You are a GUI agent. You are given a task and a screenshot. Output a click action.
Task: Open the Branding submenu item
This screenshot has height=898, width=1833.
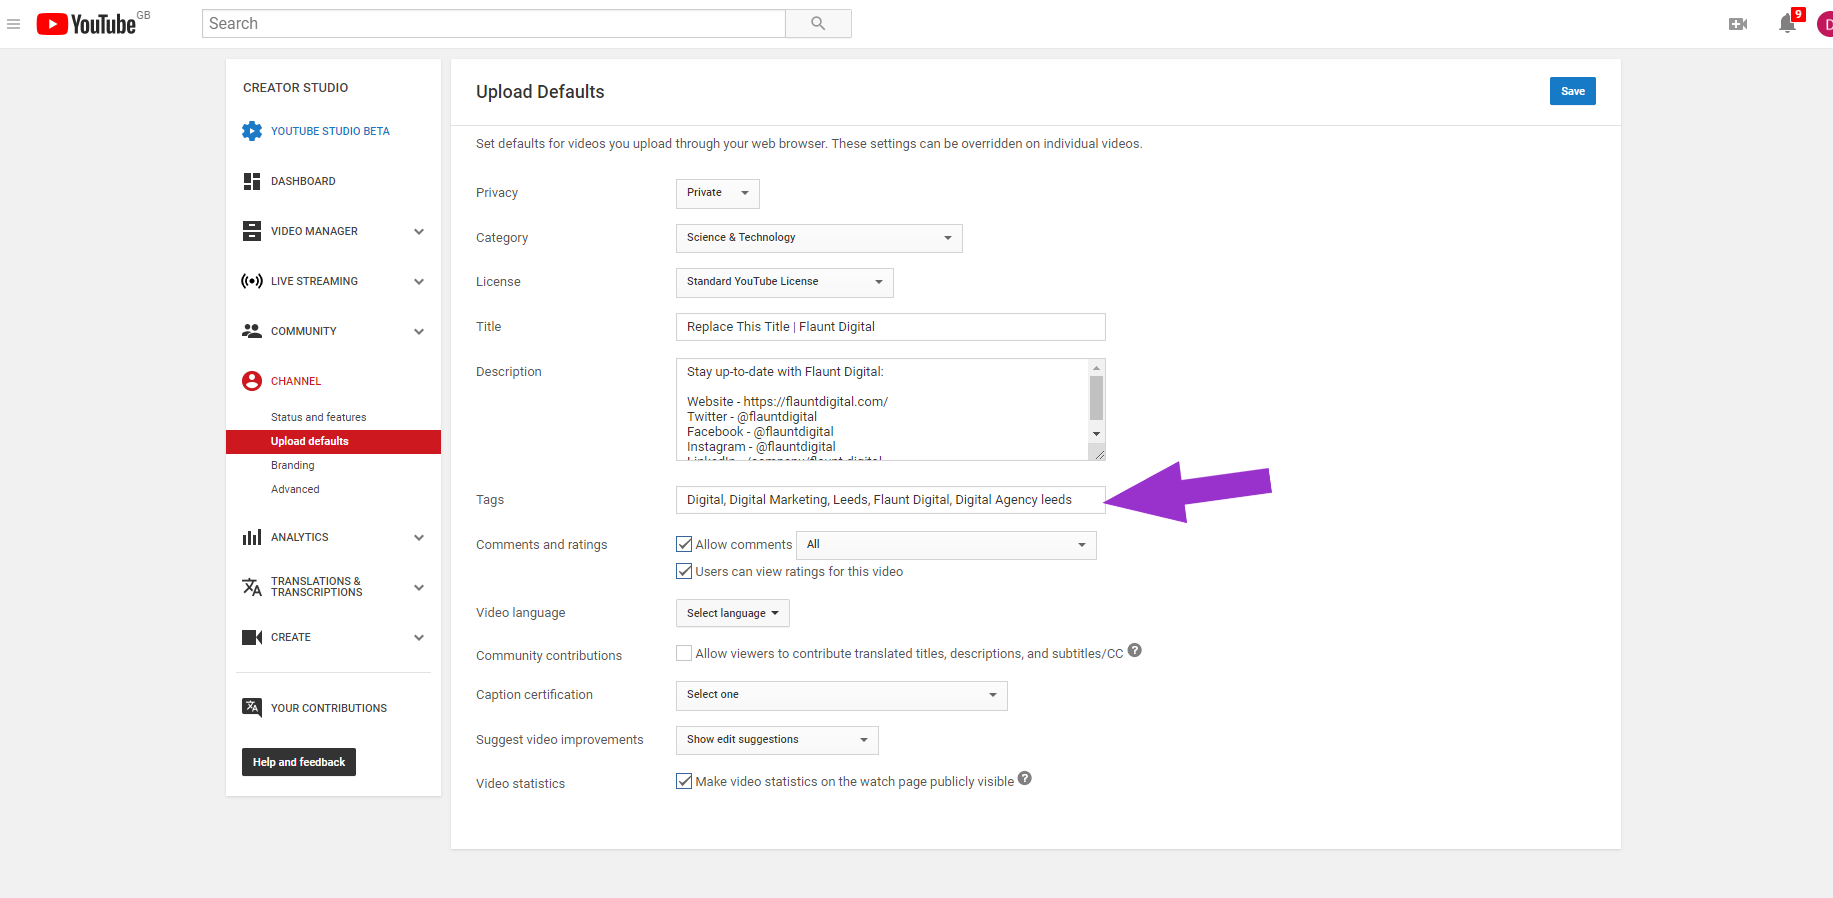292,465
